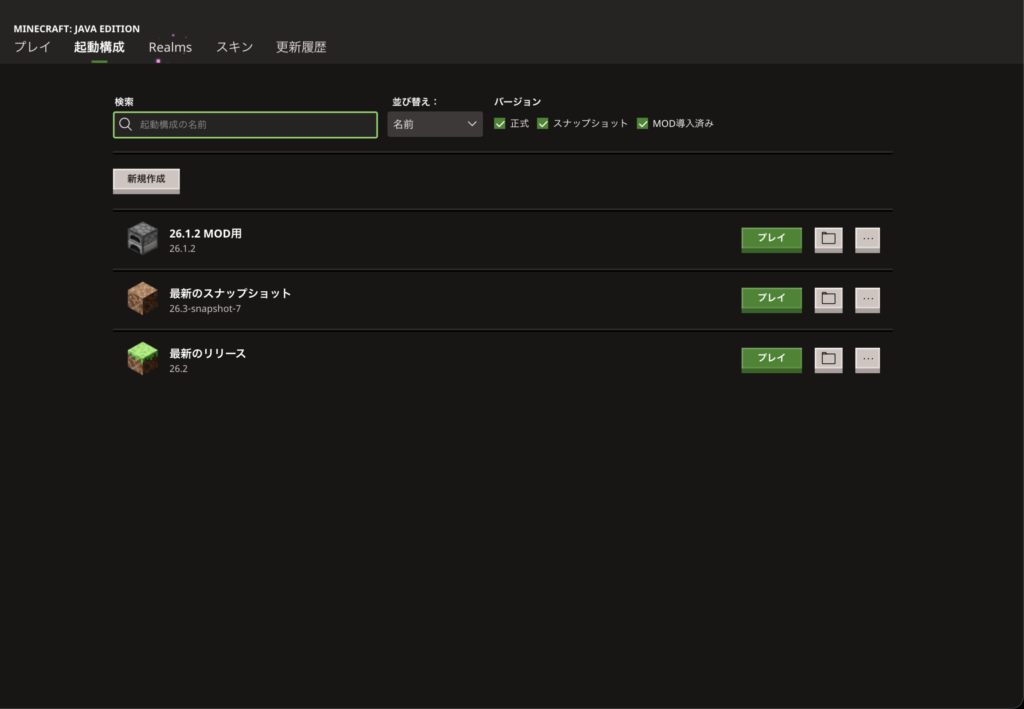The width and height of the screenshot is (1024, 709).
Task: Click the grass block icon of 最新のリリース
Action: click(x=142, y=358)
